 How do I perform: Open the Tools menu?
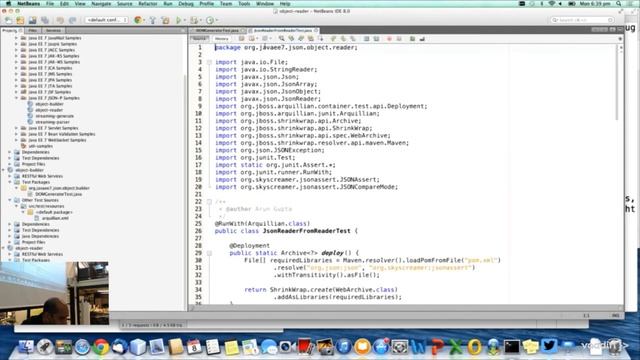[x=244, y=4]
